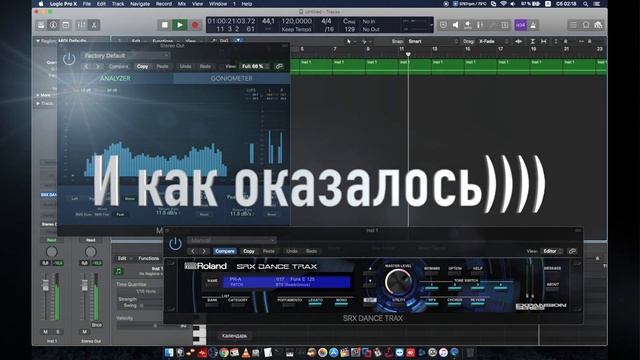
Task: Click Copy in the Inst 1 plugin
Action: [x=249, y=251]
